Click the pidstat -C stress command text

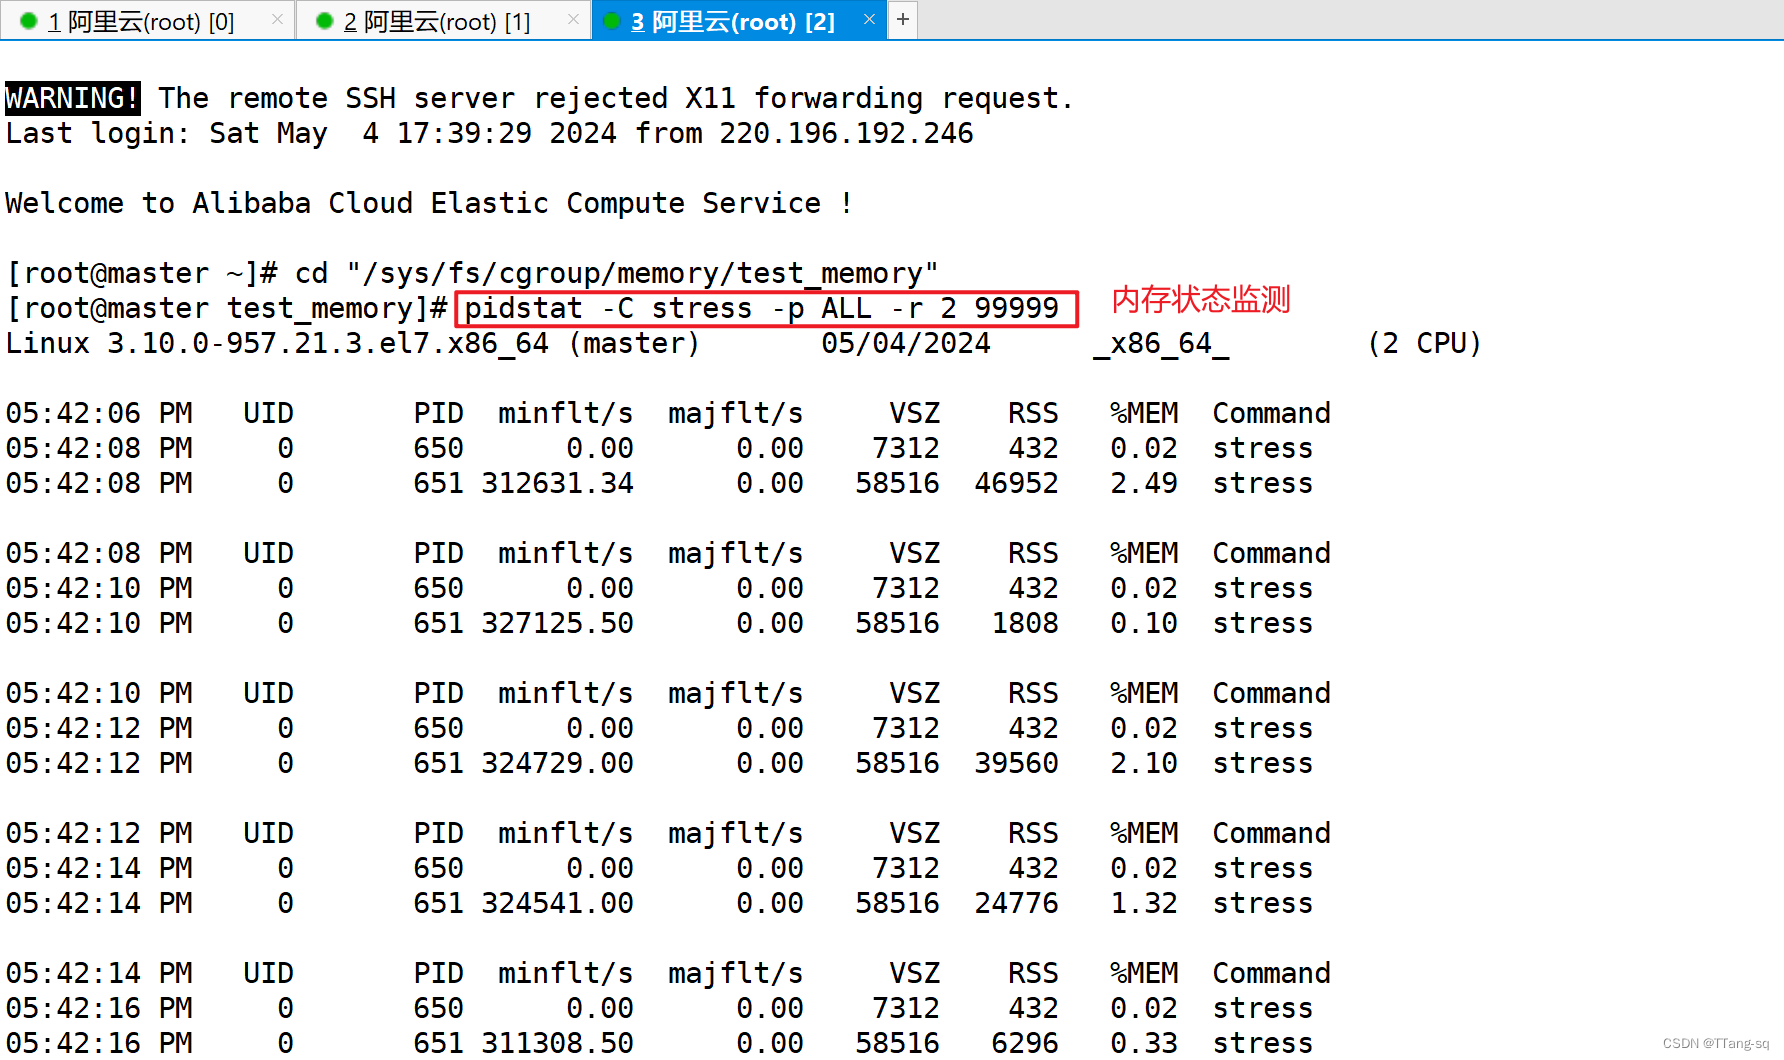(x=761, y=308)
